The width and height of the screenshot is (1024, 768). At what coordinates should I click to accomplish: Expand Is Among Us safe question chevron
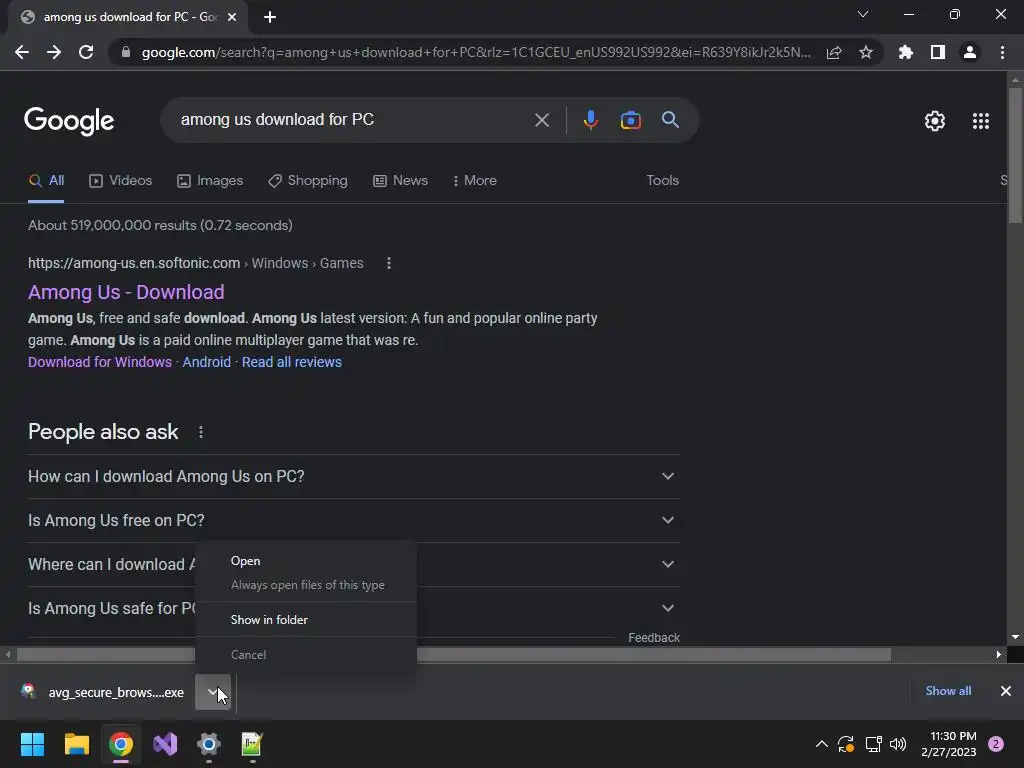[667, 608]
